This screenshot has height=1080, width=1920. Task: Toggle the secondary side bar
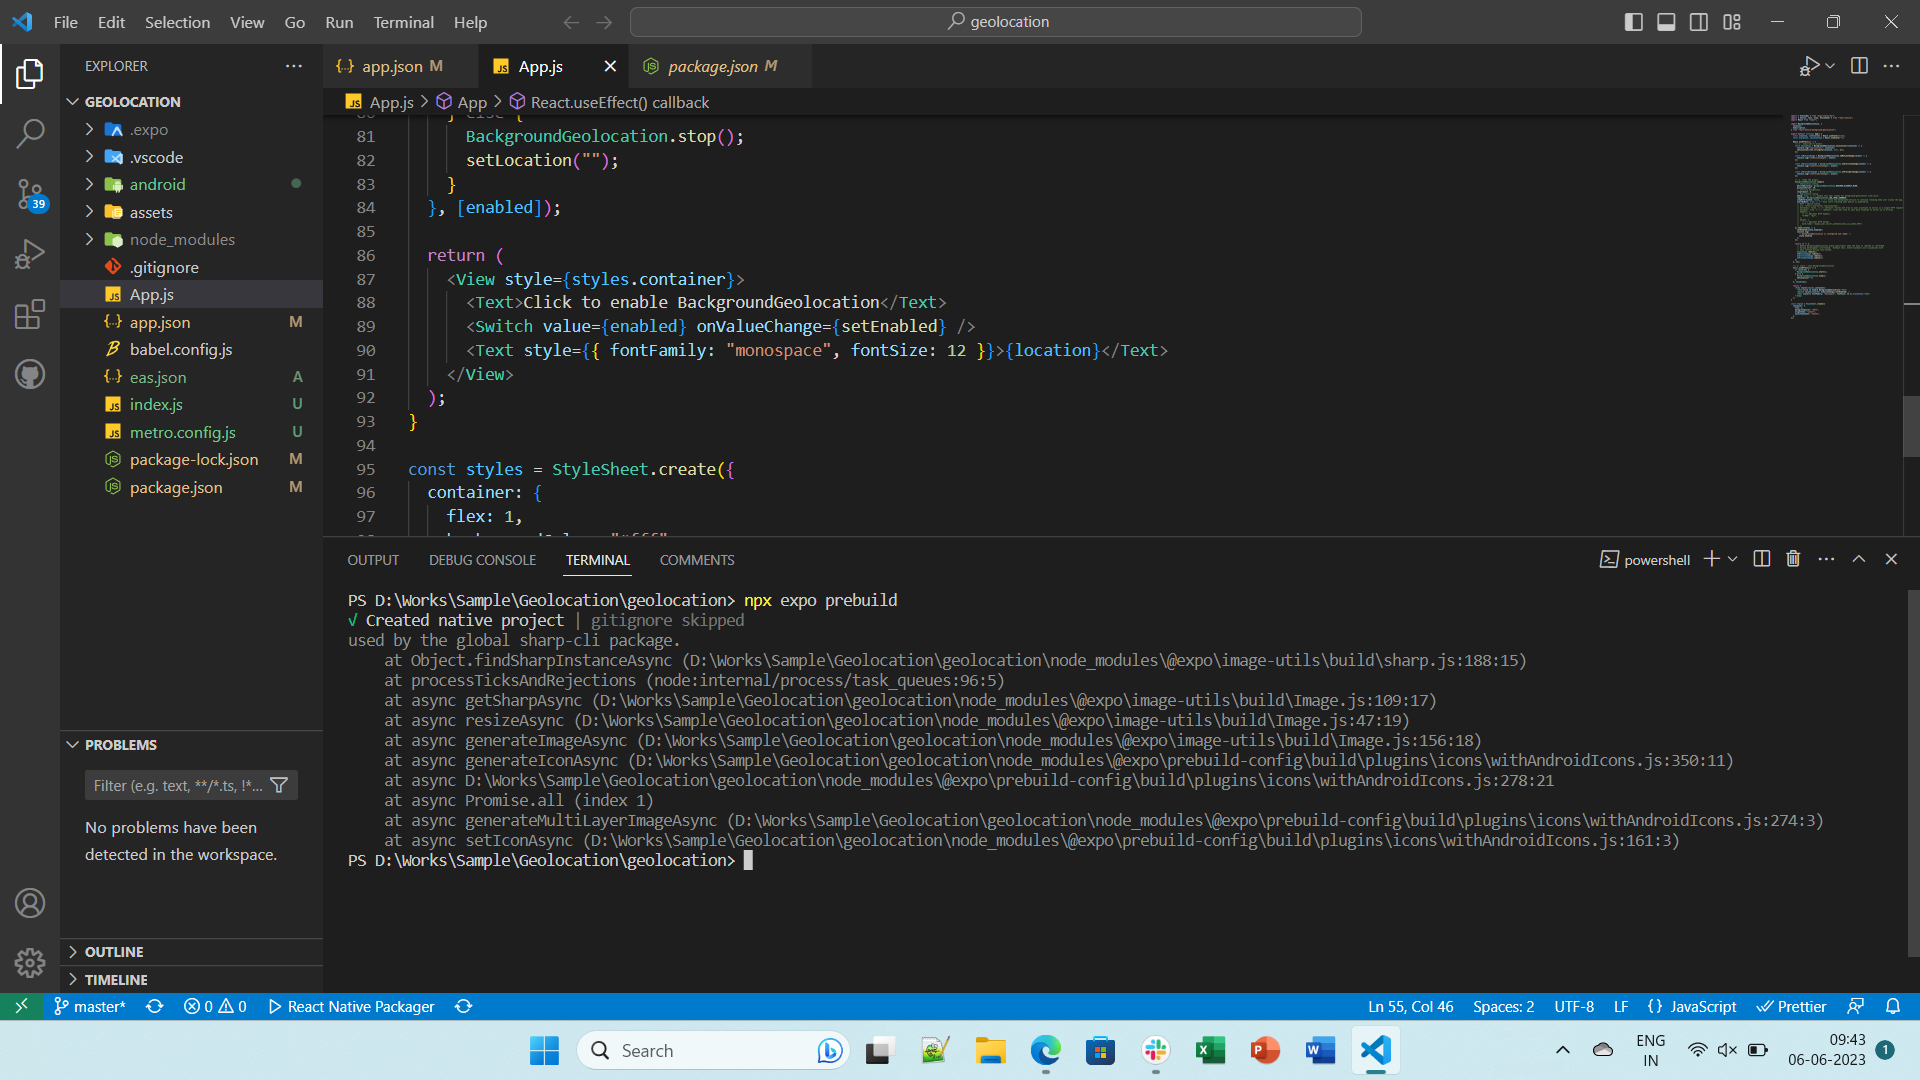click(x=1698, y=21)
